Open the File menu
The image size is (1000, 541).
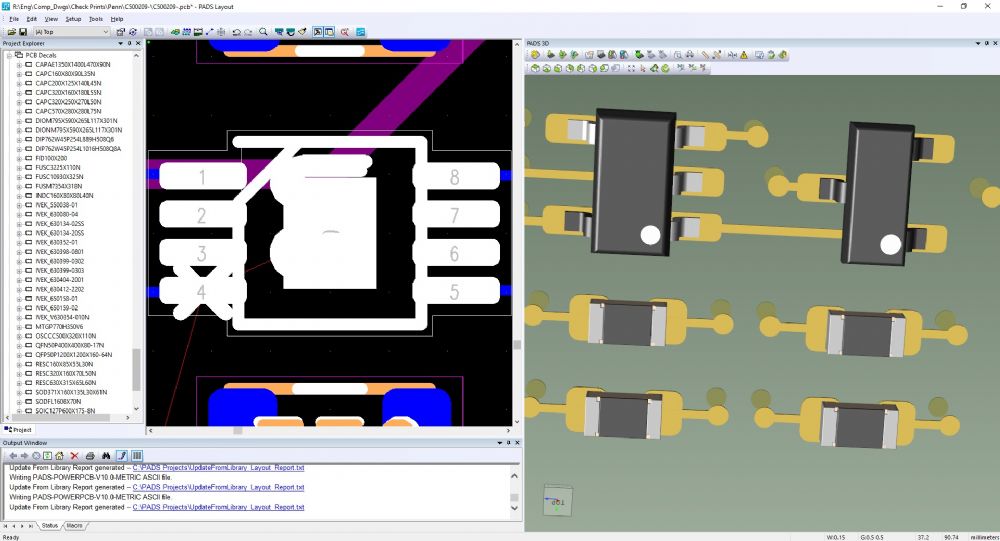tap(14, 19)
